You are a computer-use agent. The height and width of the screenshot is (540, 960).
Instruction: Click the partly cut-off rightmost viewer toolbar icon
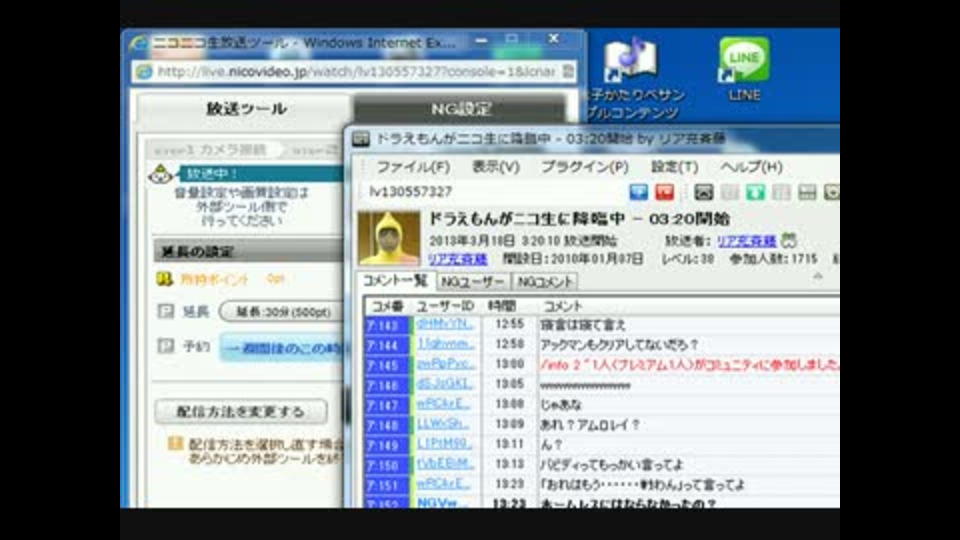coord(831,192)
